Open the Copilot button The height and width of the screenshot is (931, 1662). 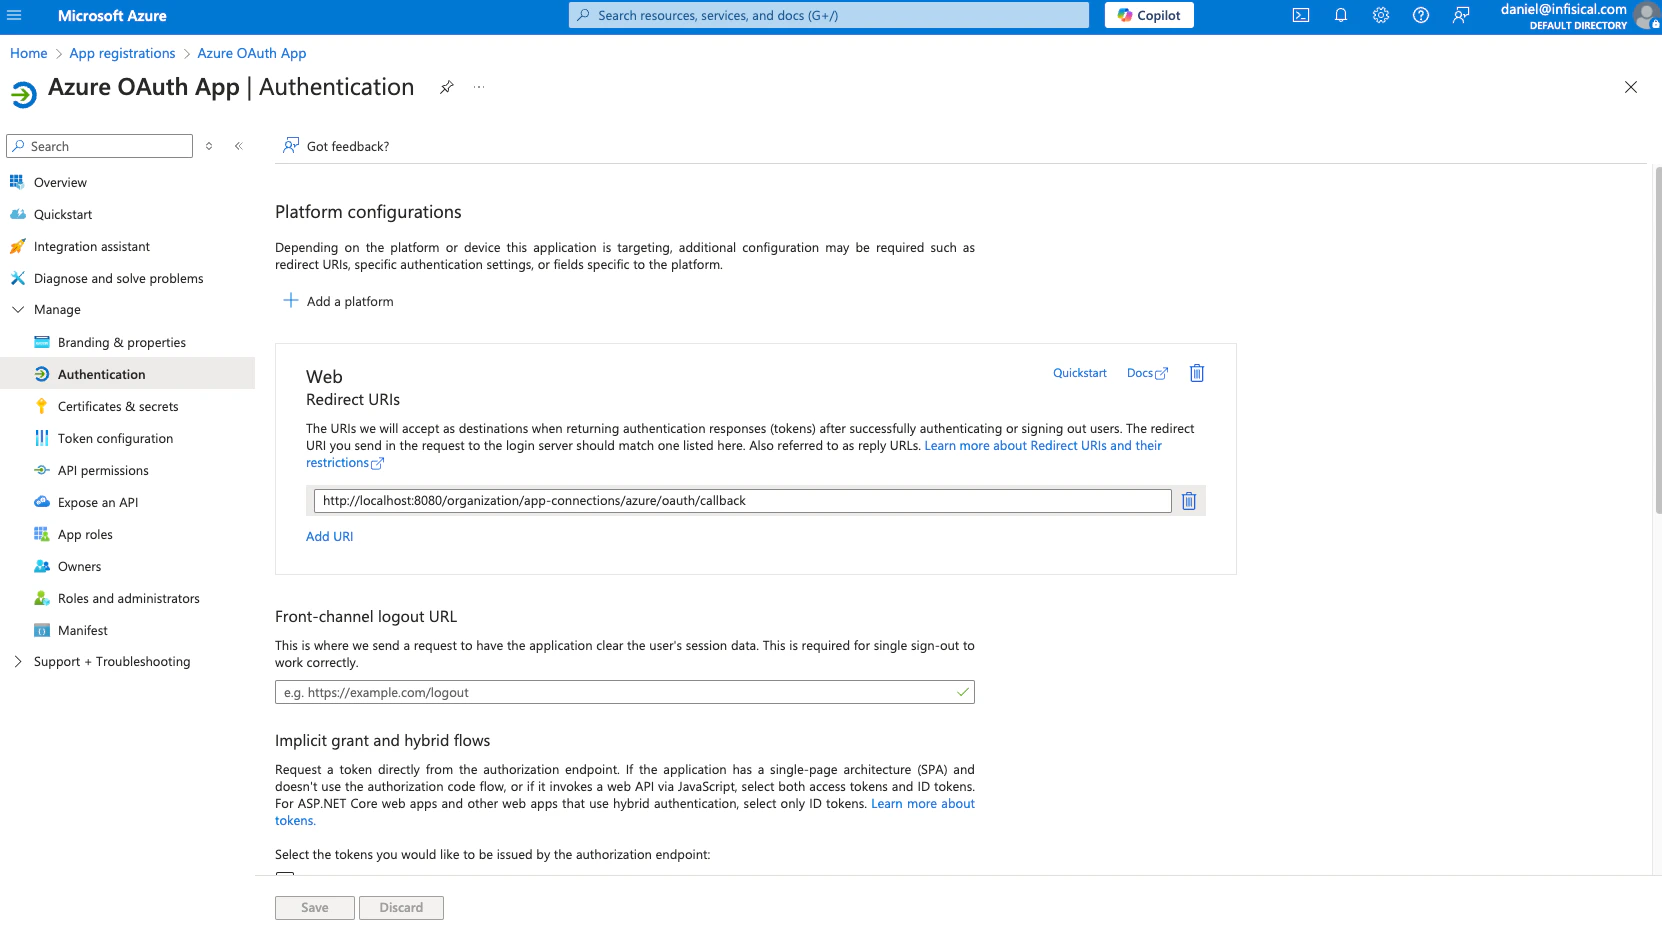(1149, 15)
